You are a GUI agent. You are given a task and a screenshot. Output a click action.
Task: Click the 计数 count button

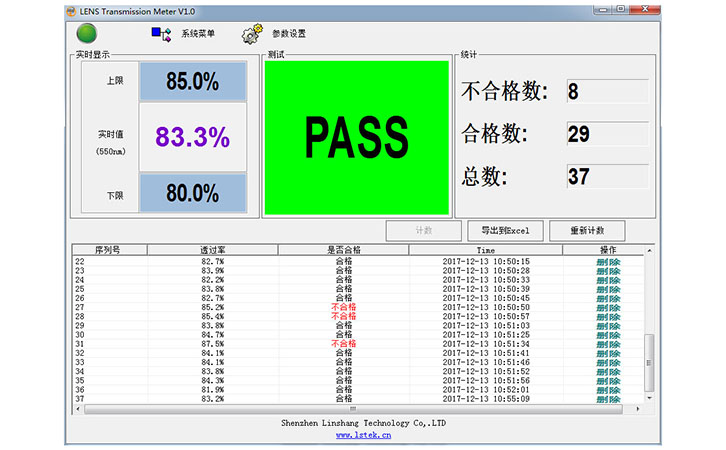point(423,231)
